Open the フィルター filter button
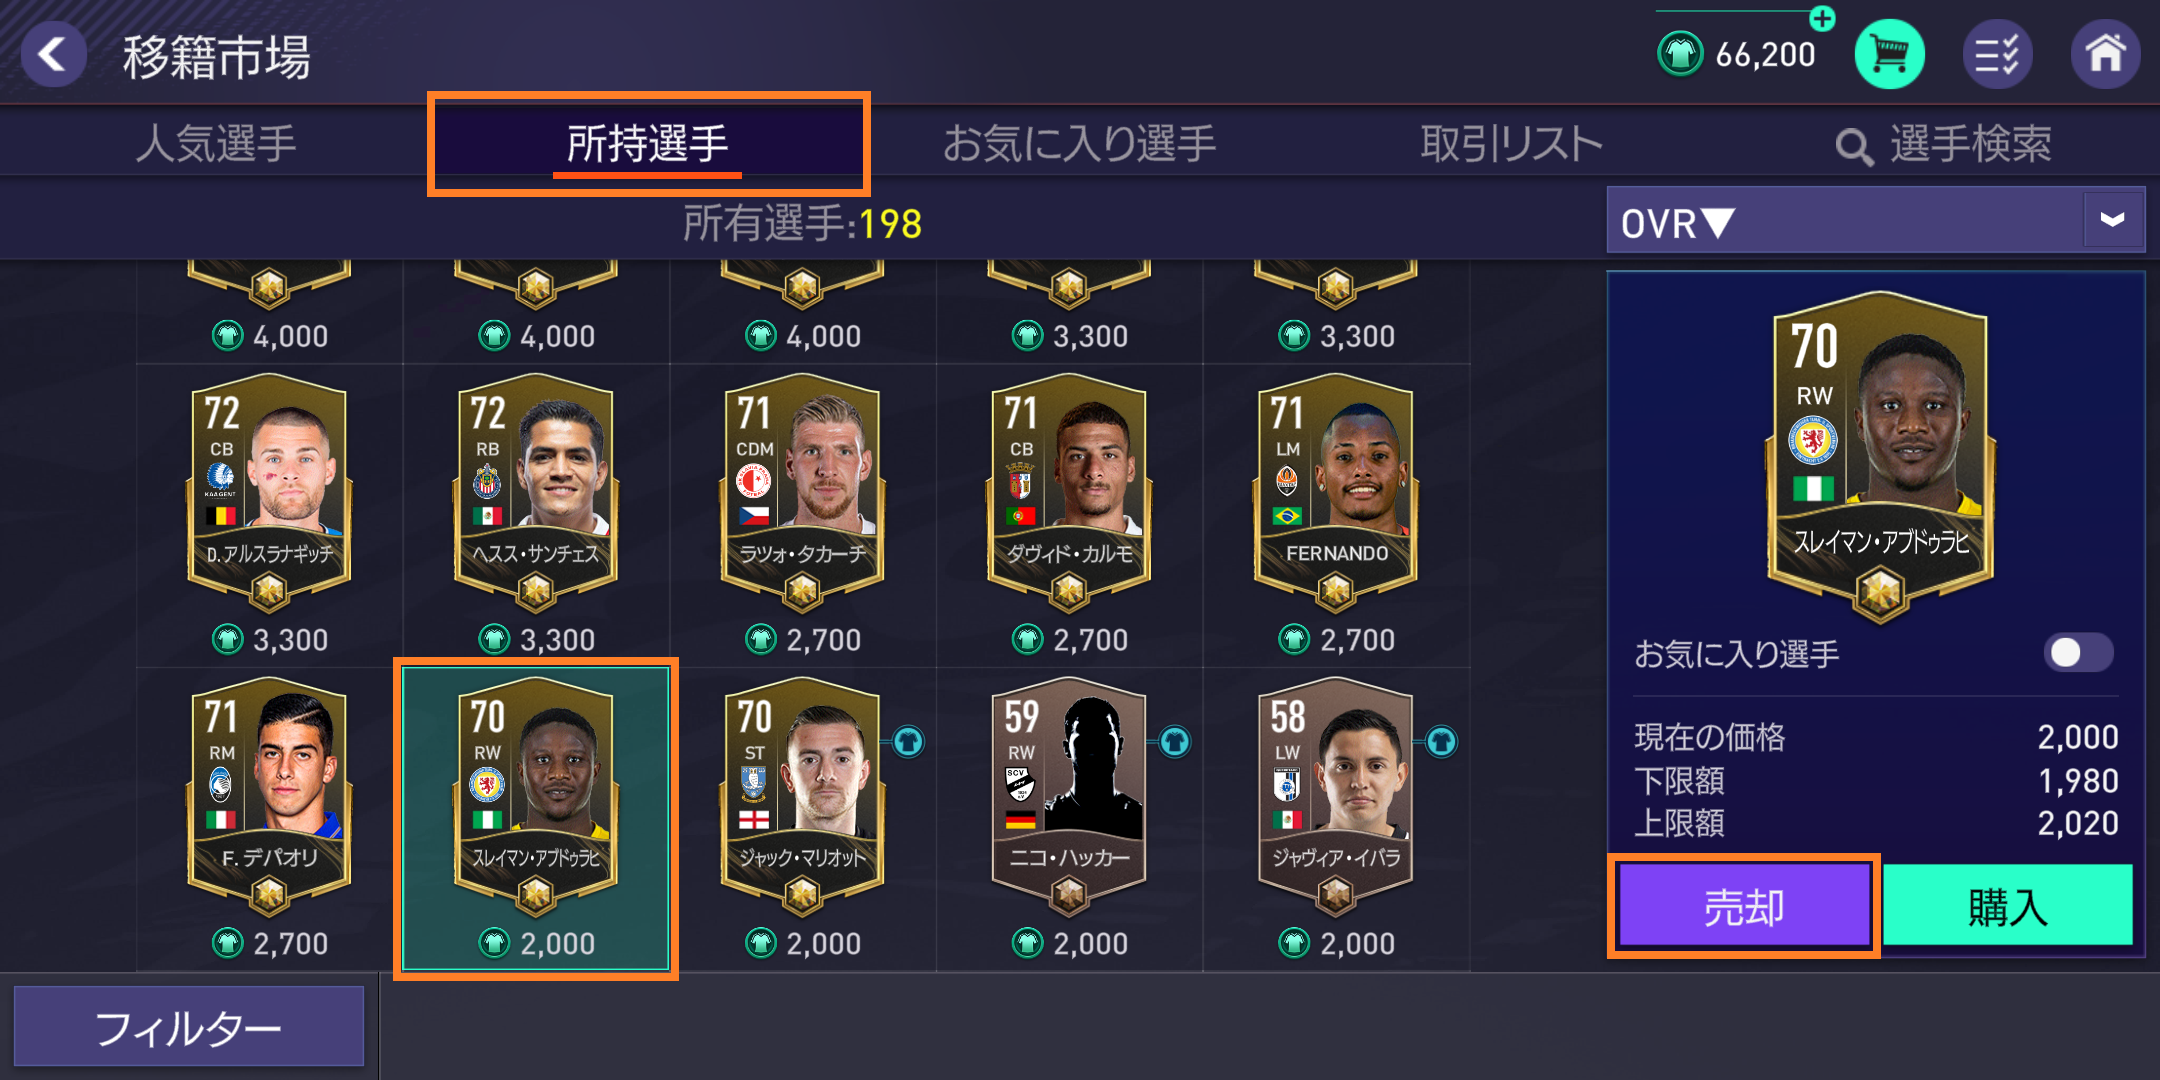Viewport: 2160px width, 1080px height. tap(189, 1027)
